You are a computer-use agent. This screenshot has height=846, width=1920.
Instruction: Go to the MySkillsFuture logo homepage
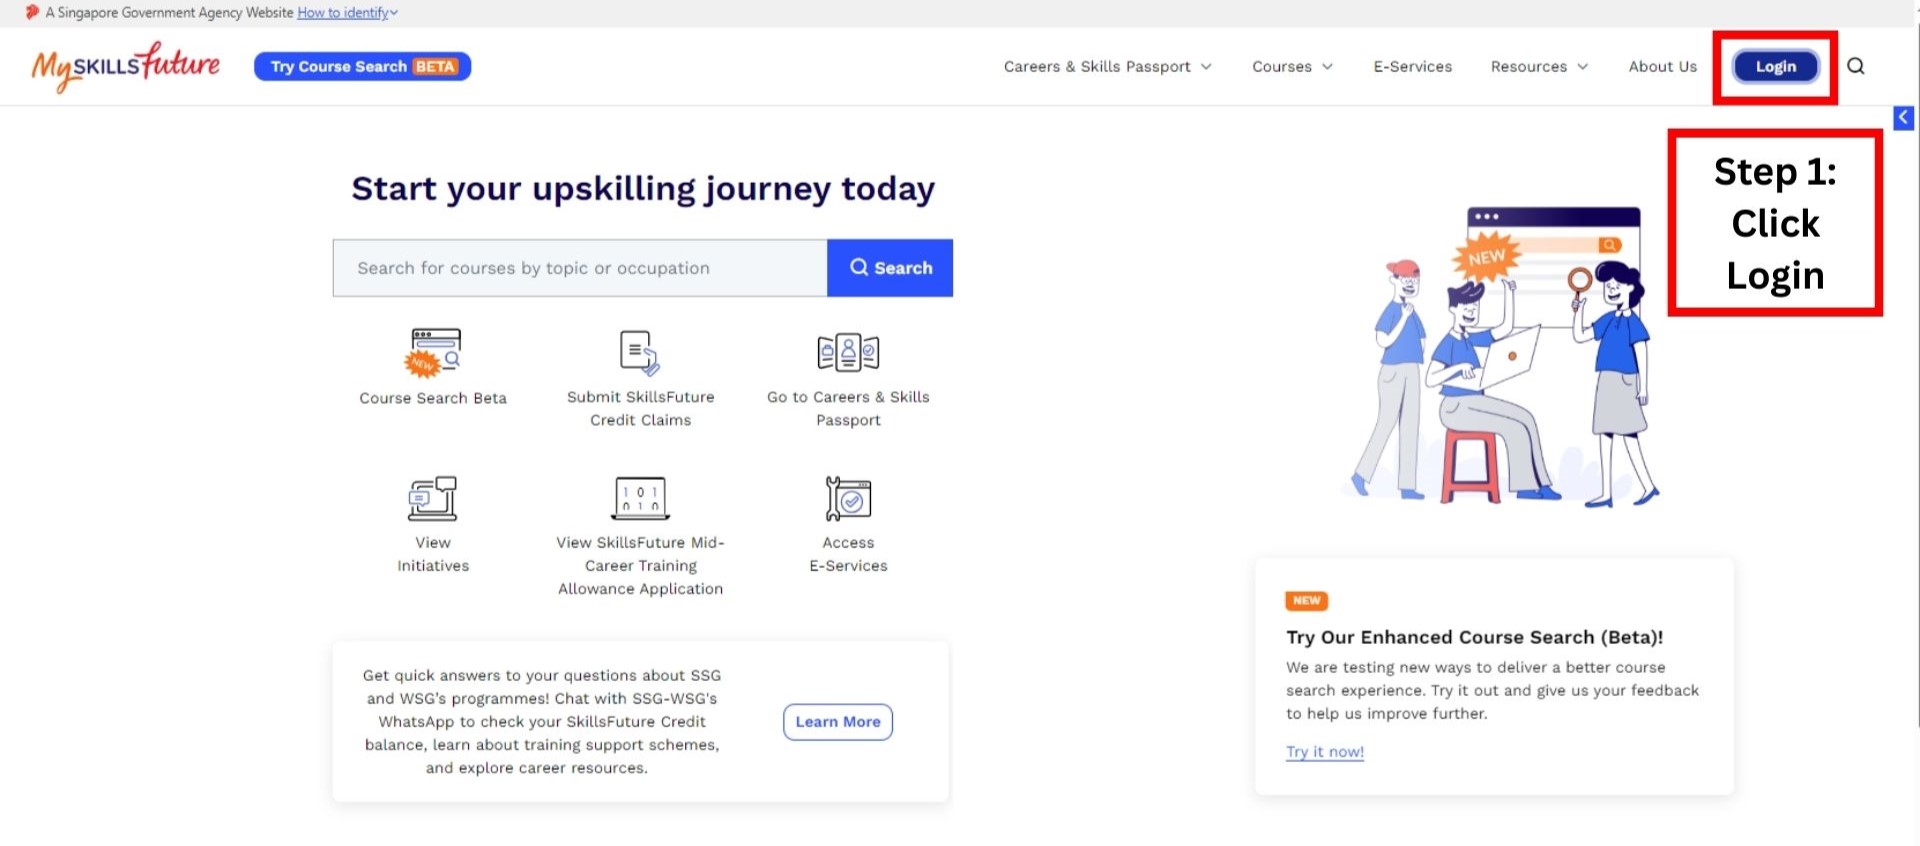pyautogui.click(x=126, y=66)
